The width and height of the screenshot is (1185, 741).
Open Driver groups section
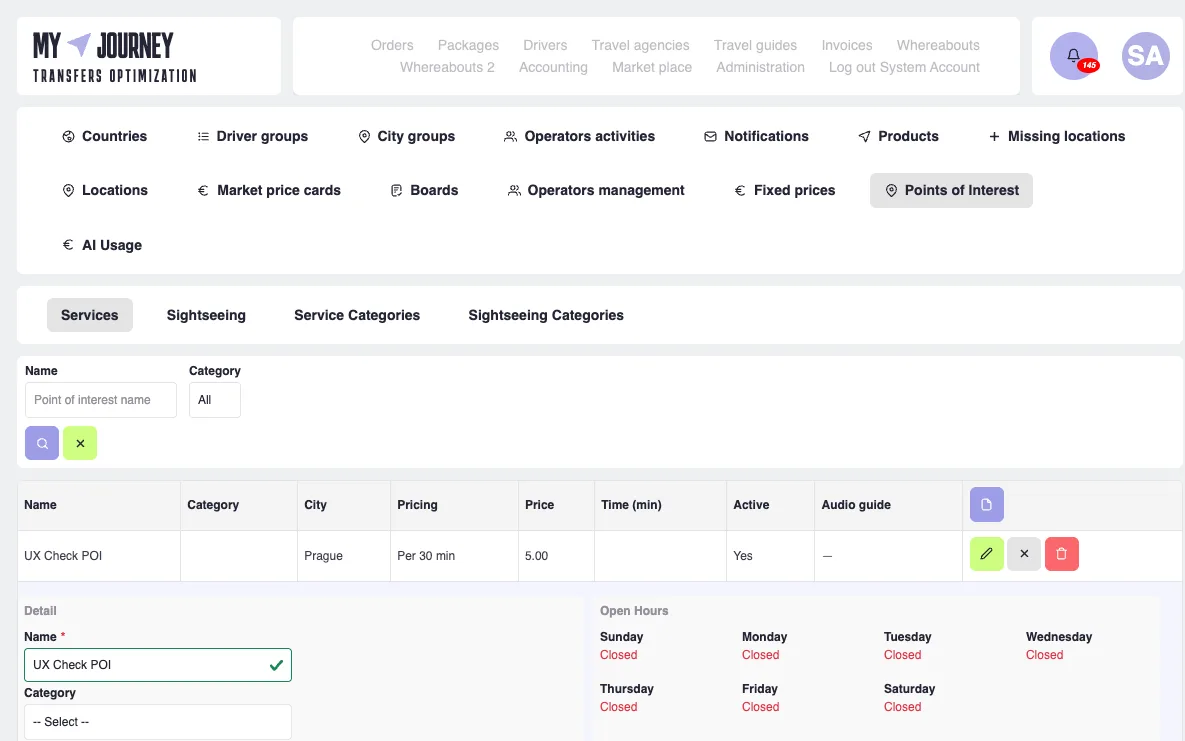(252, 136)
